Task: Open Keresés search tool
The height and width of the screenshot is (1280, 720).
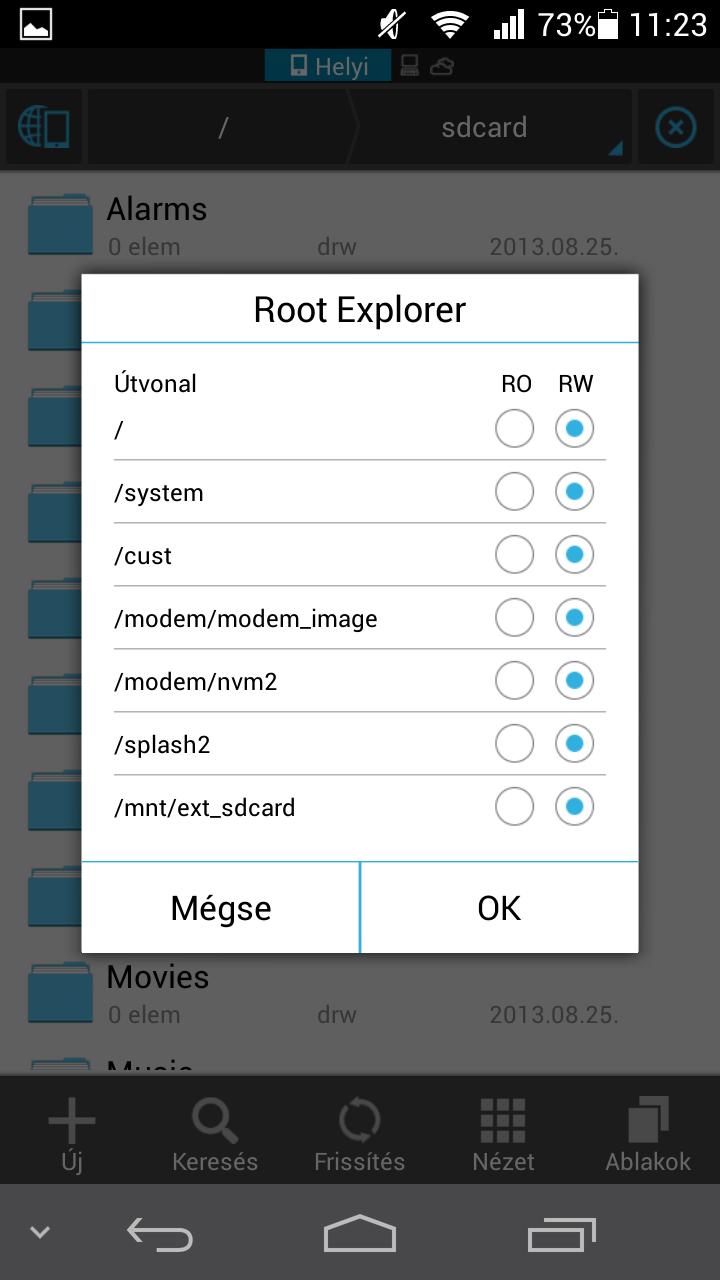Action: pos(215,1136)
